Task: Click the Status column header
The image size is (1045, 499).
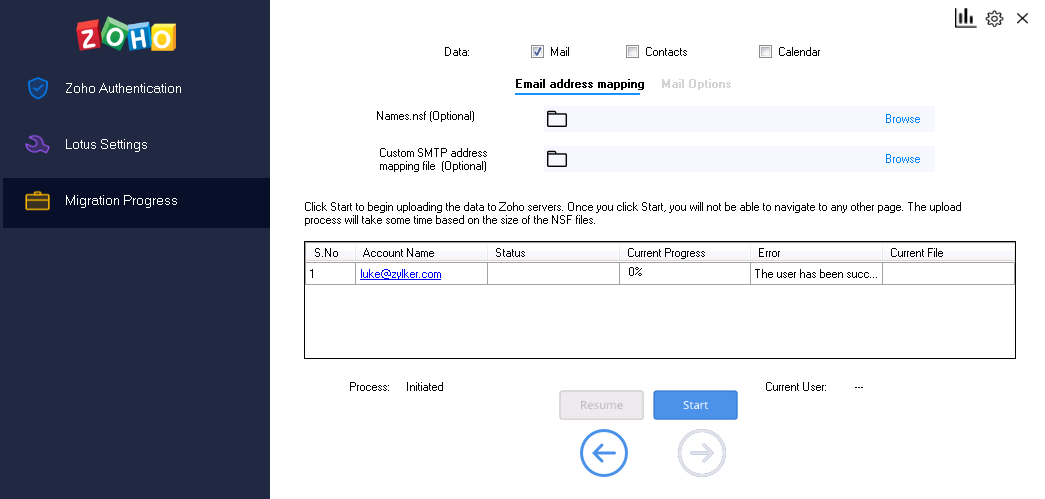Action: click(x=553, y=252)
